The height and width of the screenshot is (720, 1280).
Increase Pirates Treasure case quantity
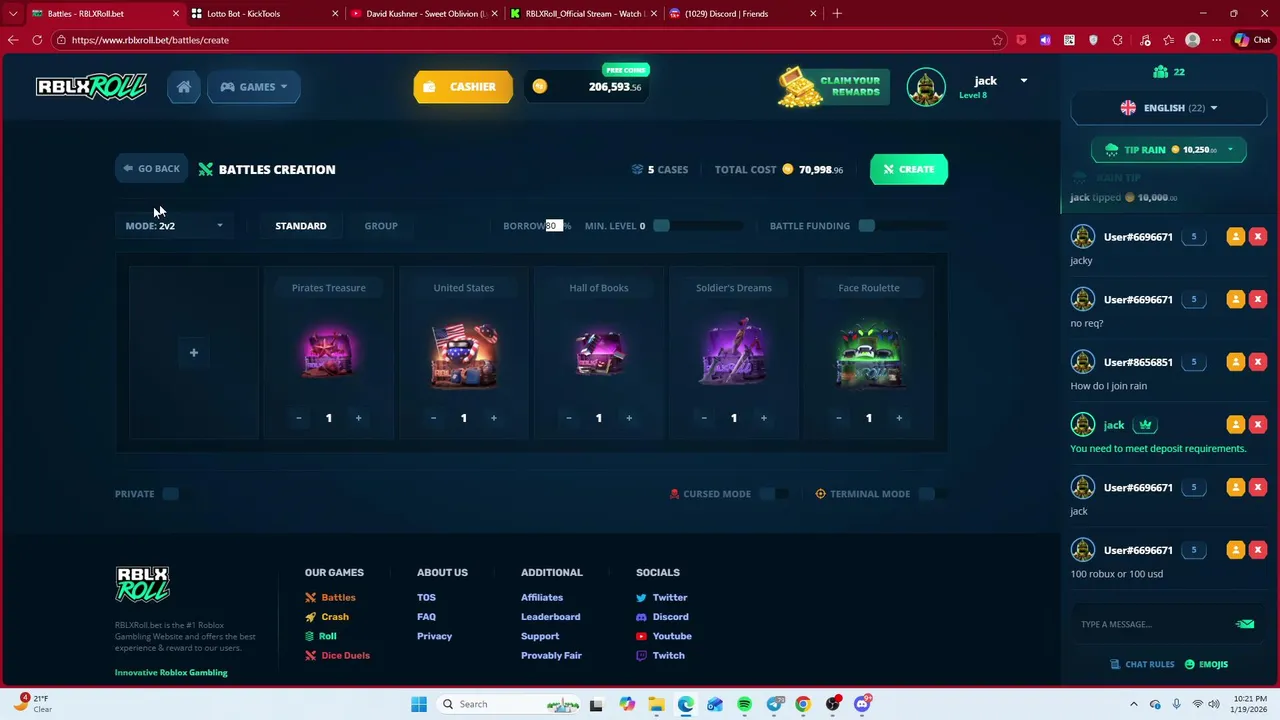pos(358,418)
